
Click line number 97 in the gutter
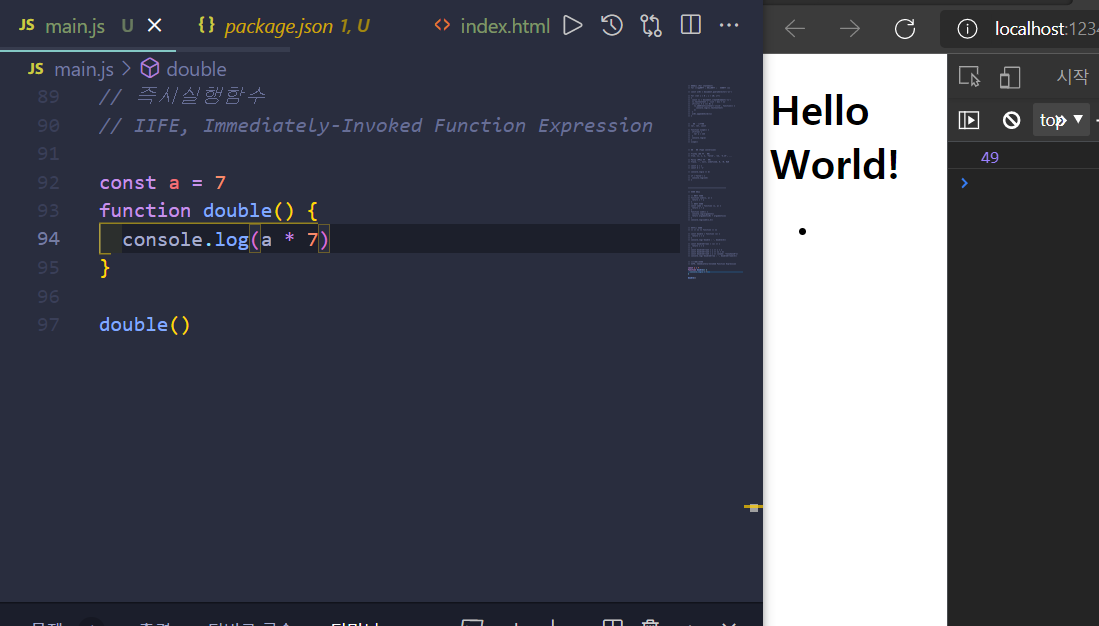(48, 325)
